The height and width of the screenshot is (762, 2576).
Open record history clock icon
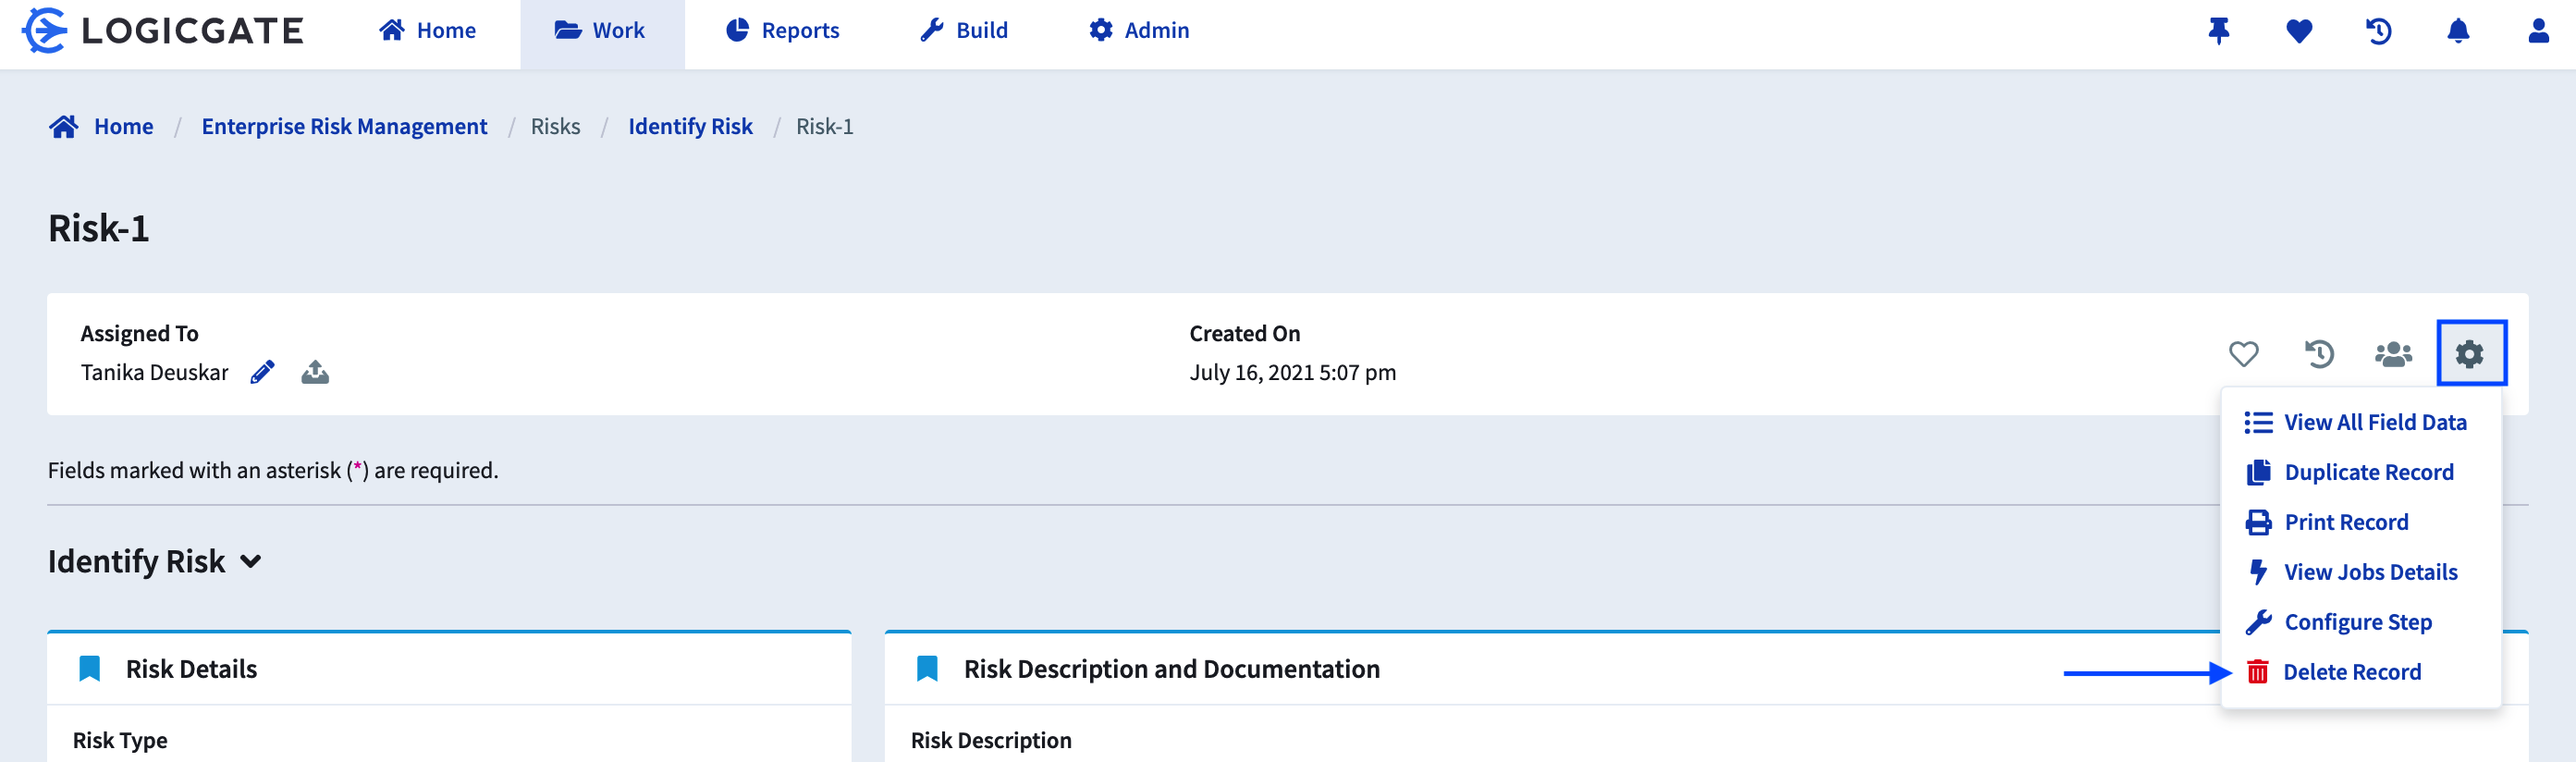(x=2318, y=354)
